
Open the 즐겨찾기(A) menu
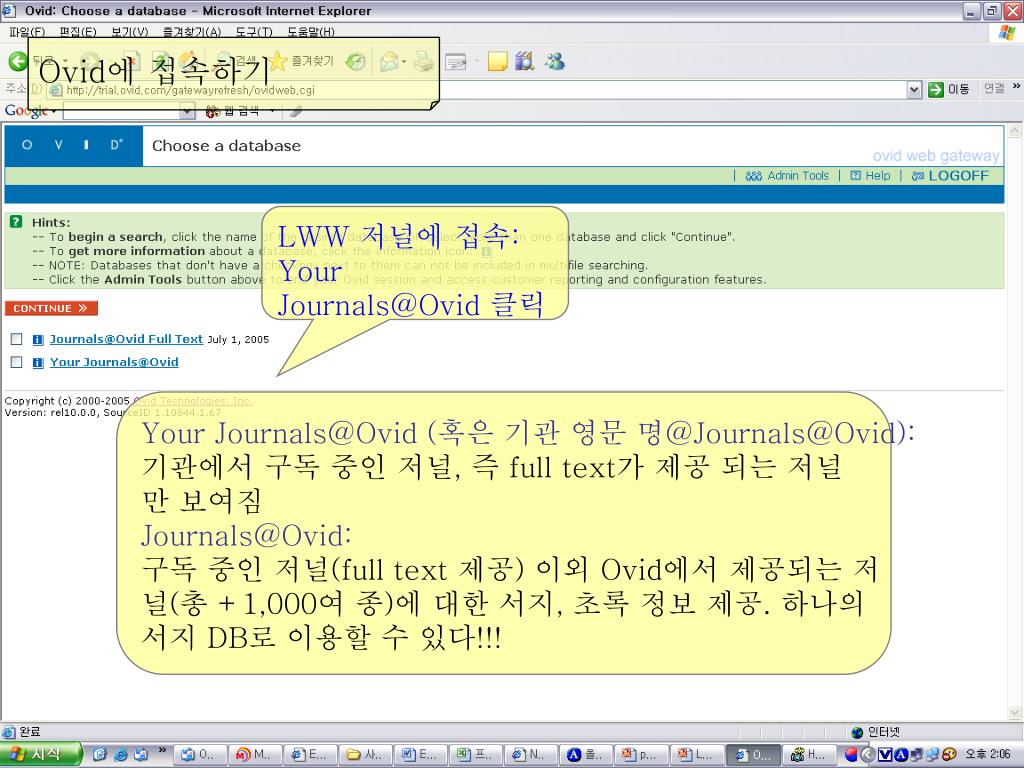click(192, 31)
